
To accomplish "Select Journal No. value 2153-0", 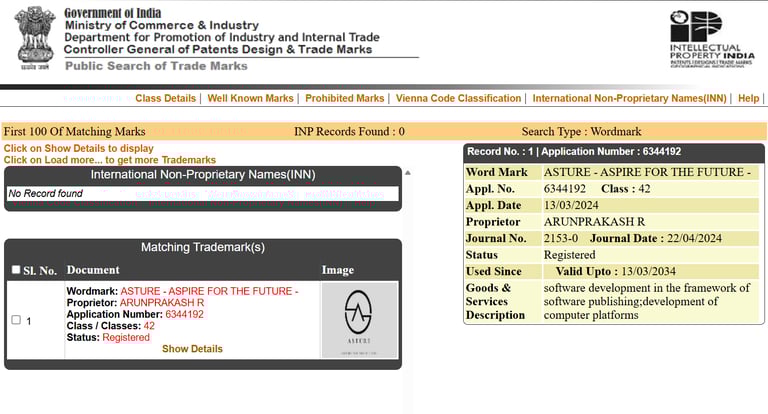I will click(561, 239).
